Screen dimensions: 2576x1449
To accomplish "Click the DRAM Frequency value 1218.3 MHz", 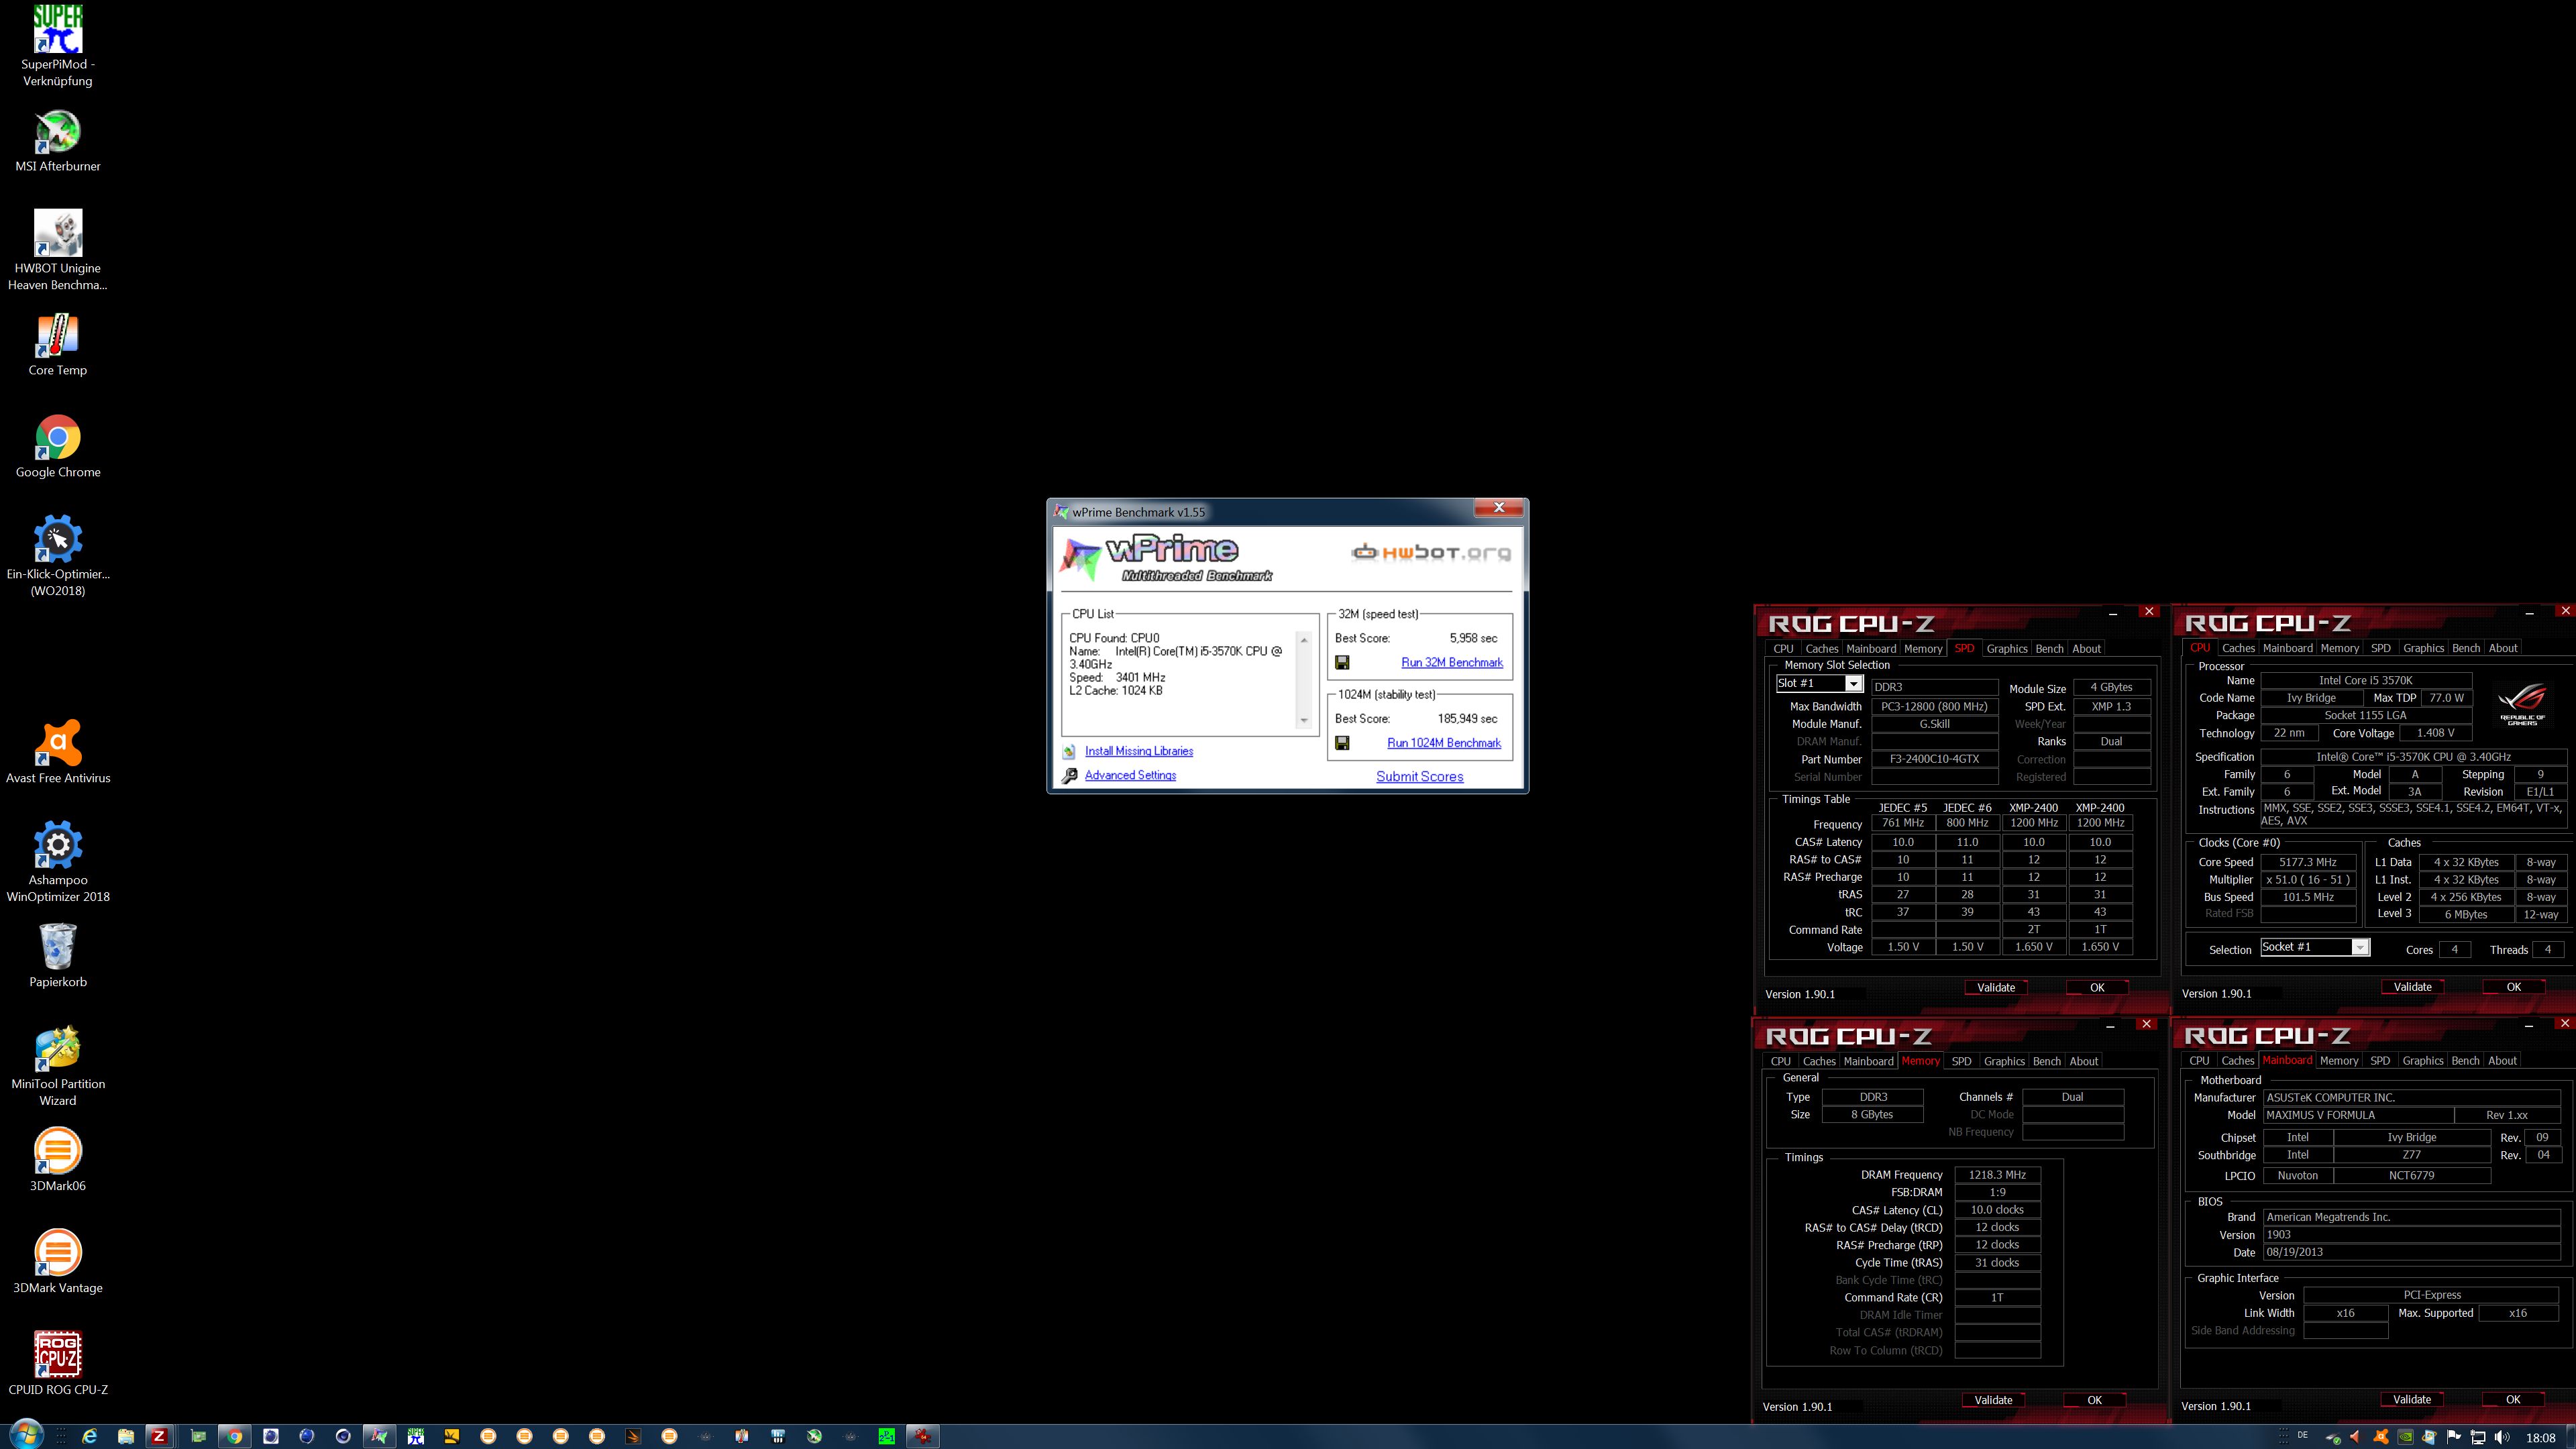I will pos(1997,1175).
